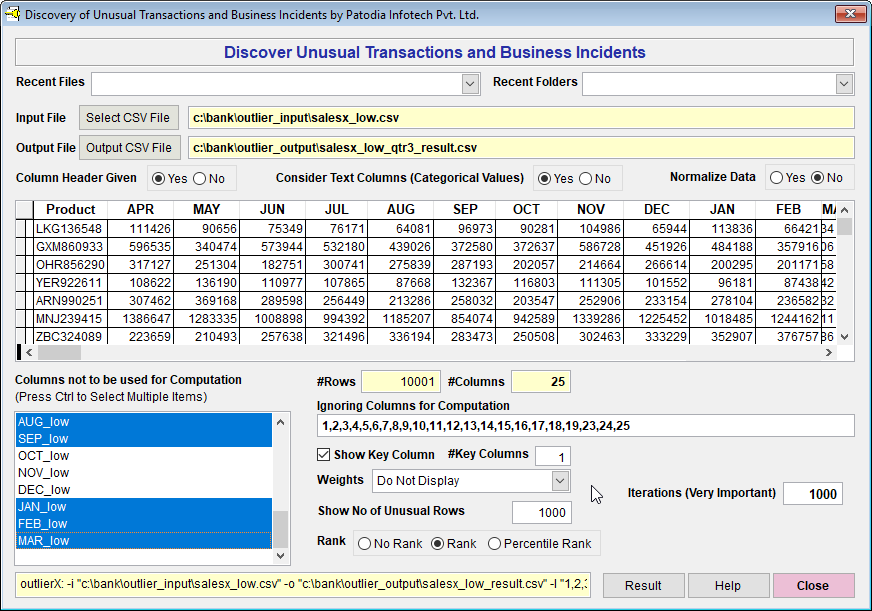Set Column Header Given to No

[x=199, y=179]
